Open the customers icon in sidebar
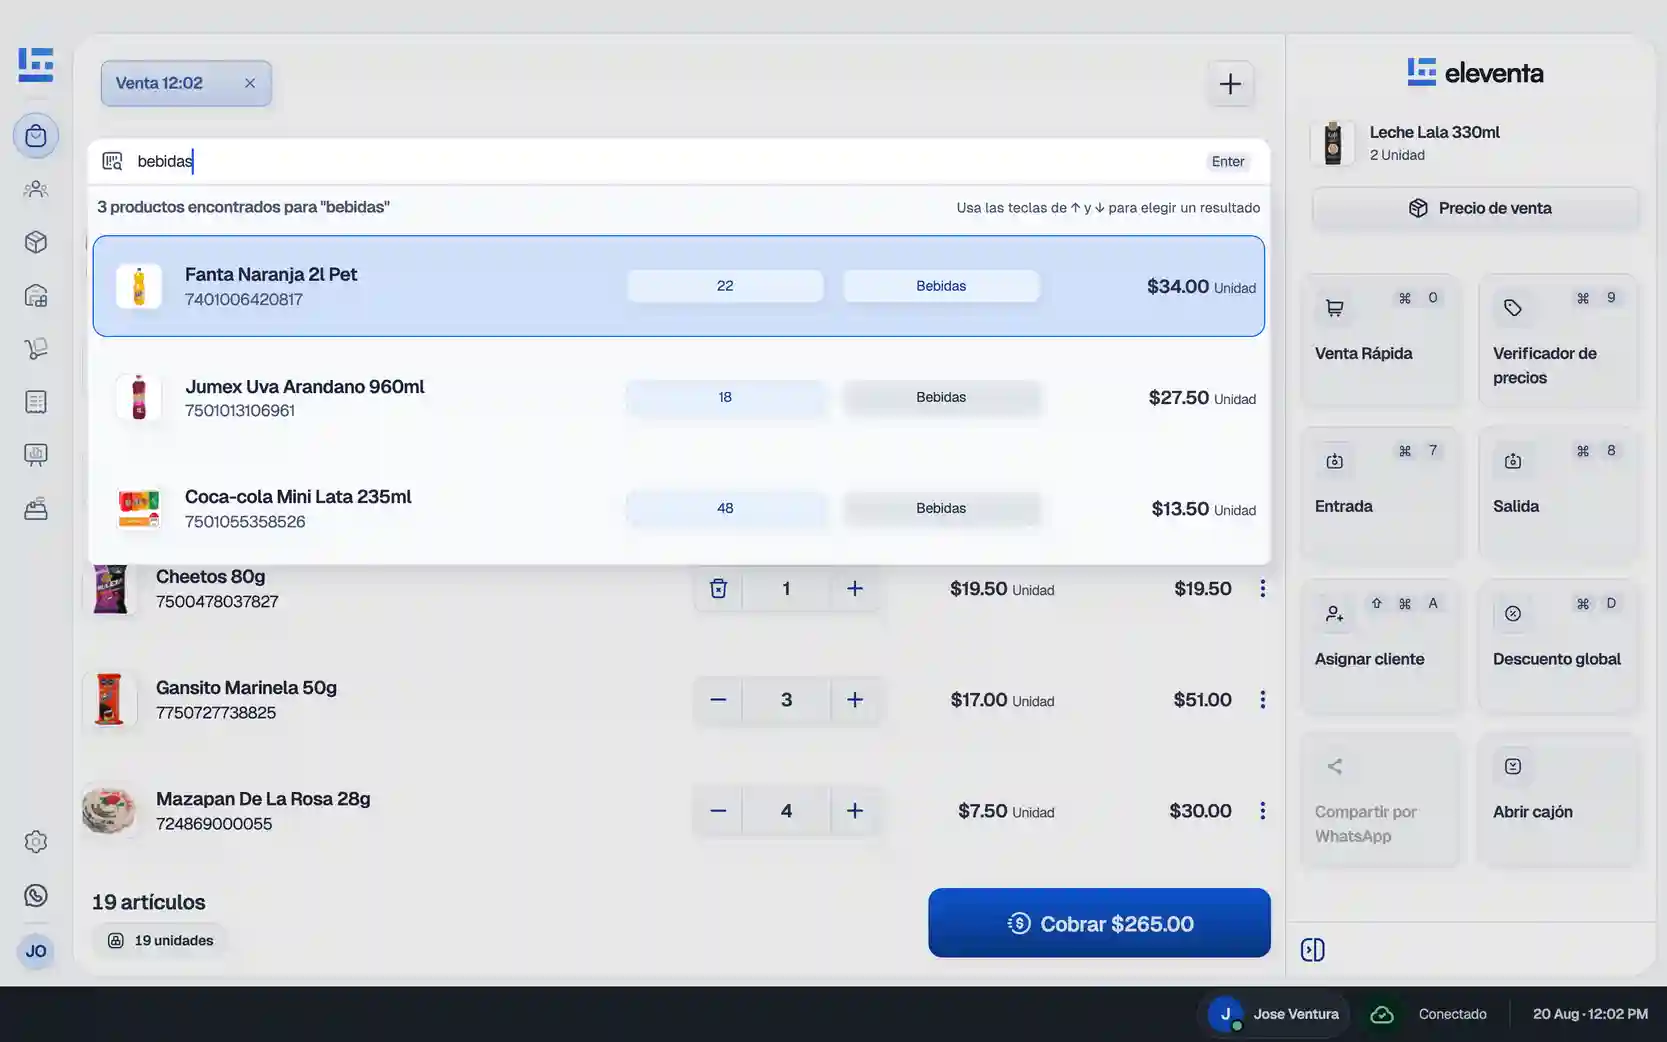 pyautogui.click(x=36, y=189)
